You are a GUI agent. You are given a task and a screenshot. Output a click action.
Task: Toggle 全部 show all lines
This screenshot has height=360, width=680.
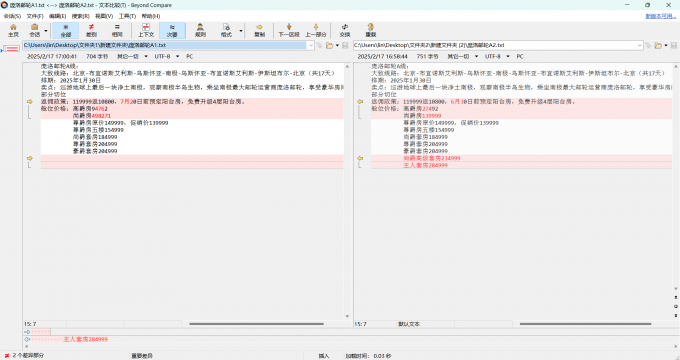(x=65, y=30)
